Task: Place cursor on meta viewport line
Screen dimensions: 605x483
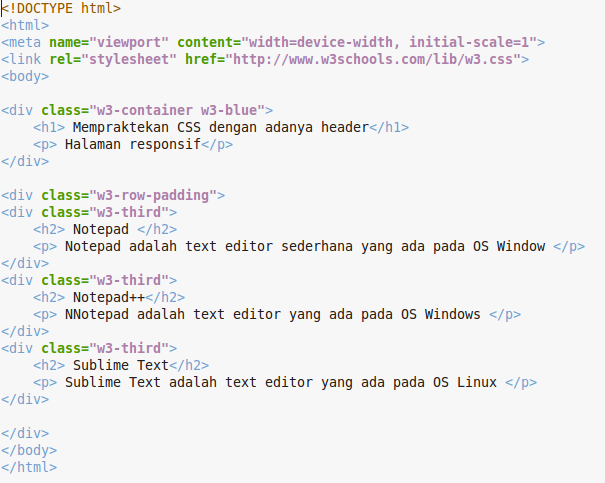Action: (273, 42)
